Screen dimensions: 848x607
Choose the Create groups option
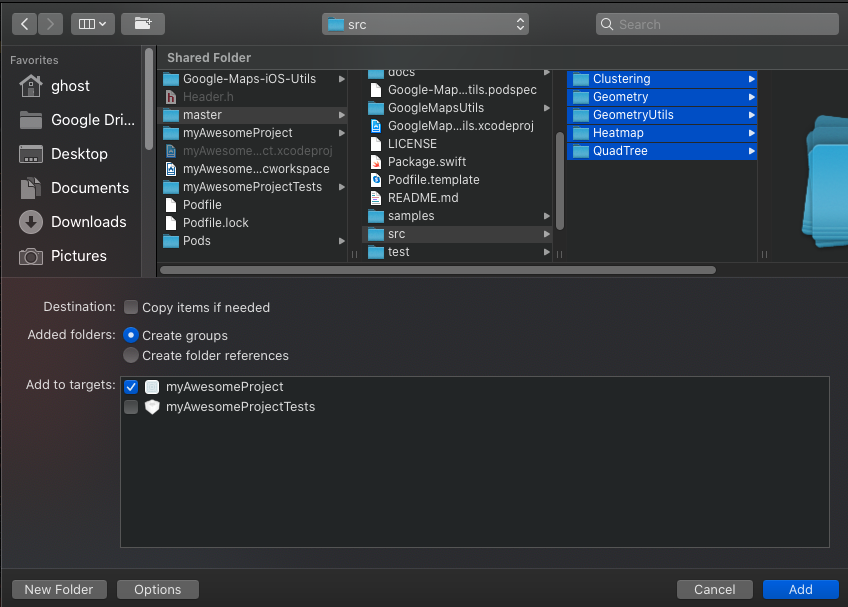[131, 335]
